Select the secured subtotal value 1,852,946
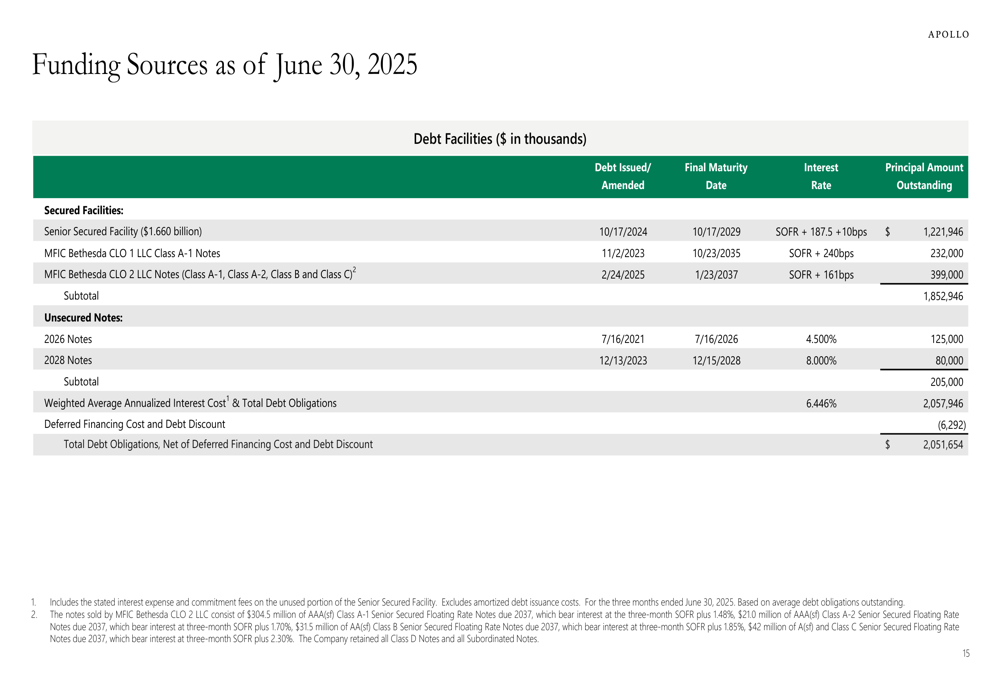Image resolution: width=1000 pixels, height=685 pixels. (x=943, y=296)
